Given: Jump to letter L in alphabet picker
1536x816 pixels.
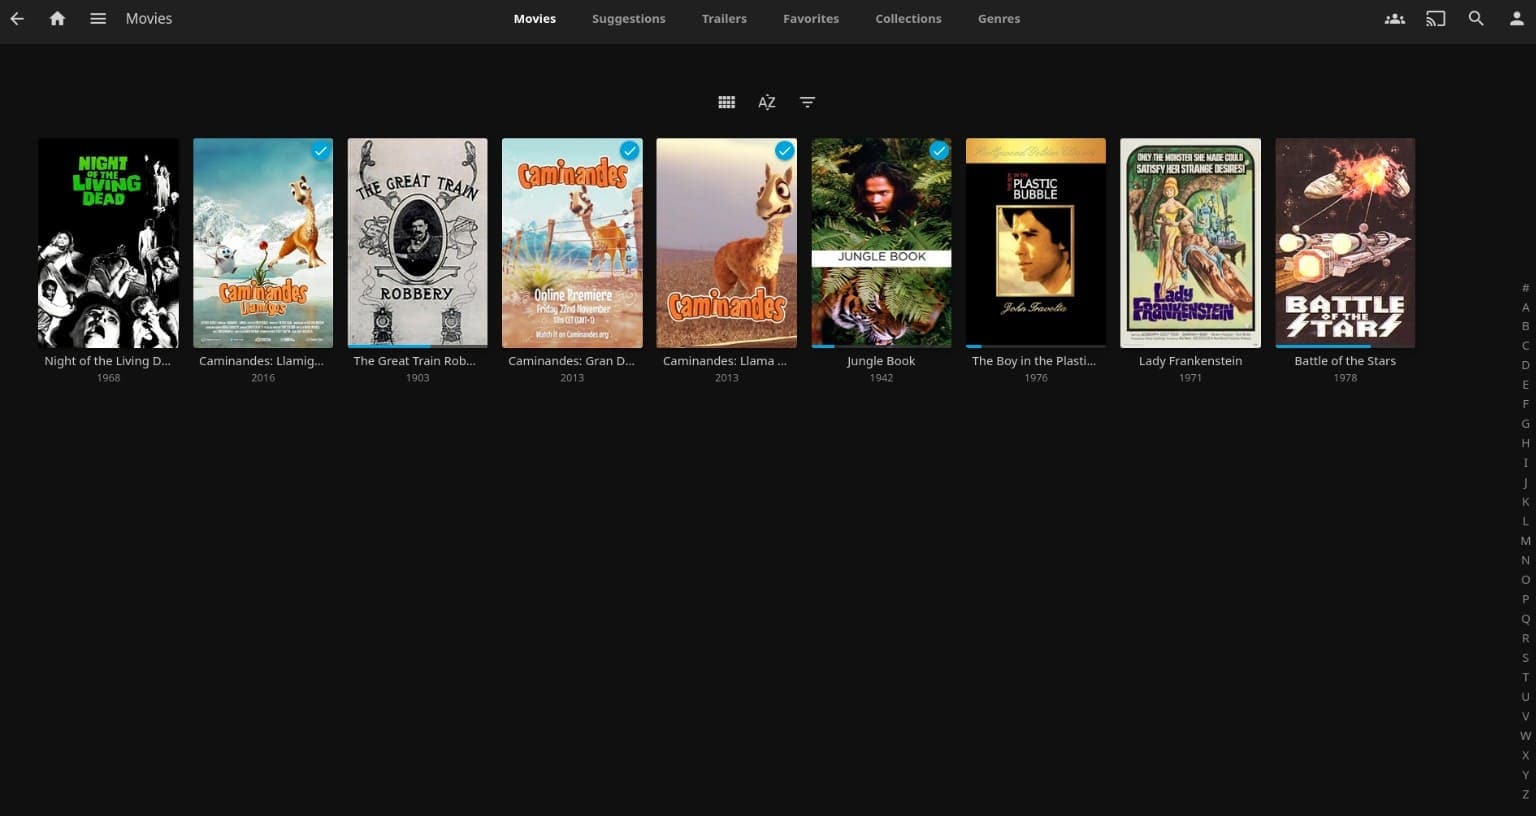Looking at the screenshot, I should (x=1525, y=521).
